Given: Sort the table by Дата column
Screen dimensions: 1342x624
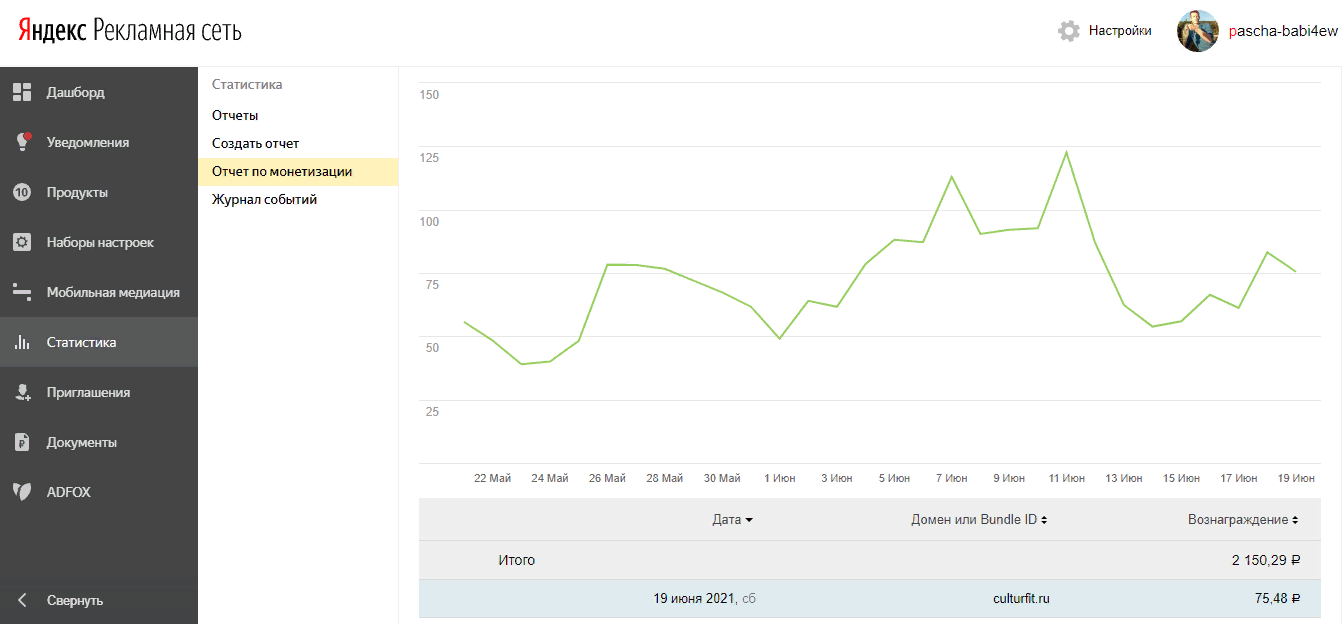Looking at the screenshot, I should click(732, 520).
